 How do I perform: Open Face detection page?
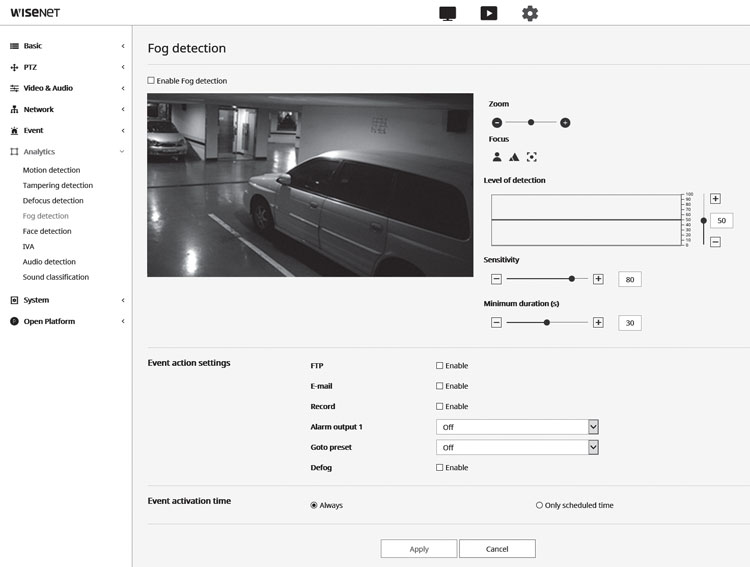click(x=47, y=231)
